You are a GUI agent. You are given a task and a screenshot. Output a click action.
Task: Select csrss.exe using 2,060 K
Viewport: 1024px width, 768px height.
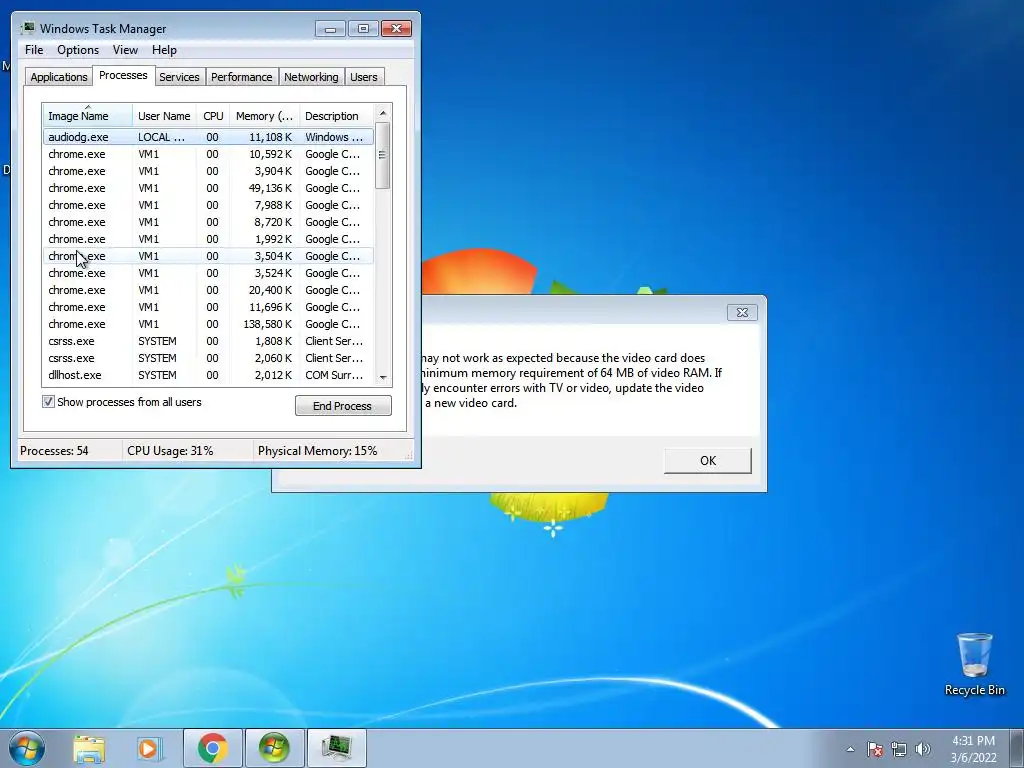208,358
